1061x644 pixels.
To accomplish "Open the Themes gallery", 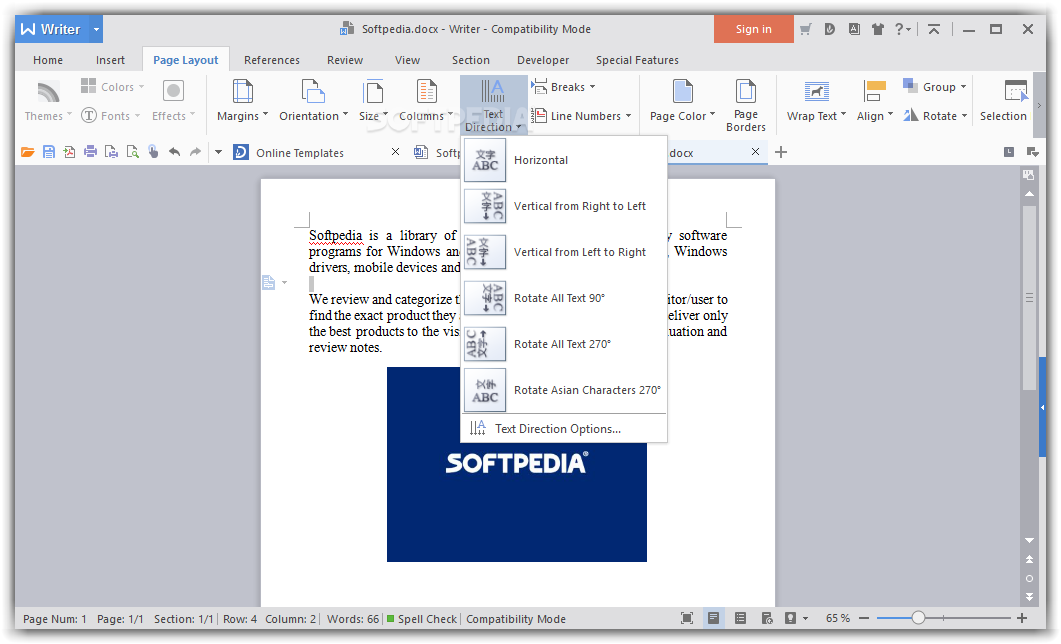I will 48,100.
